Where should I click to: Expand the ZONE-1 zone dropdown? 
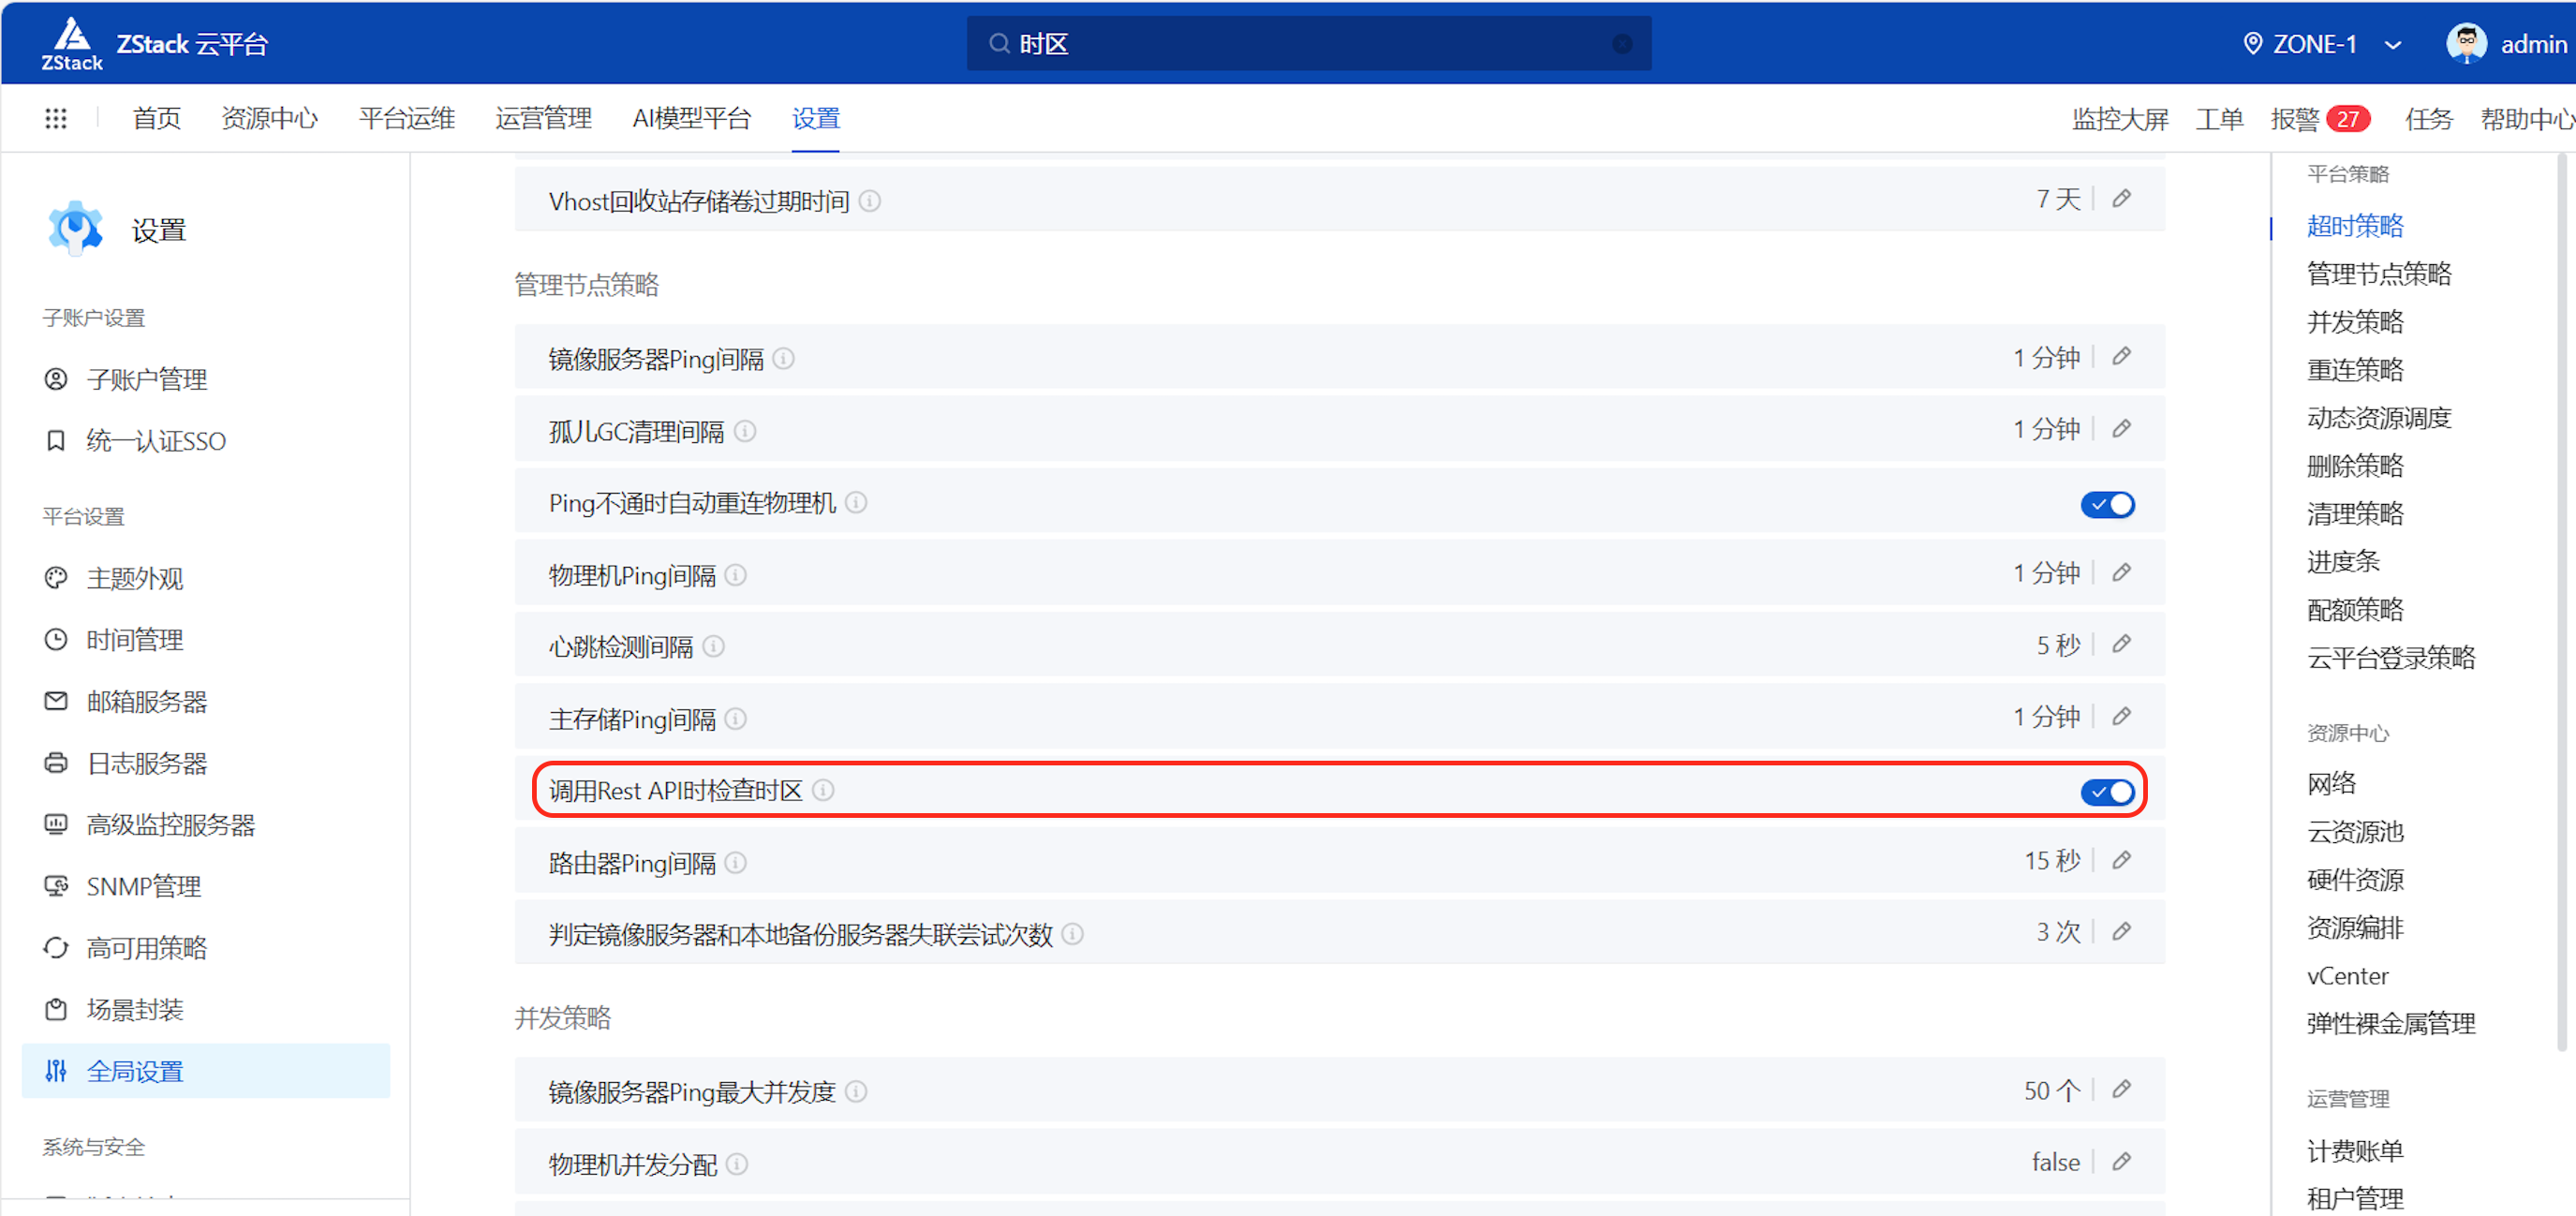click(x=2393, y=45)
